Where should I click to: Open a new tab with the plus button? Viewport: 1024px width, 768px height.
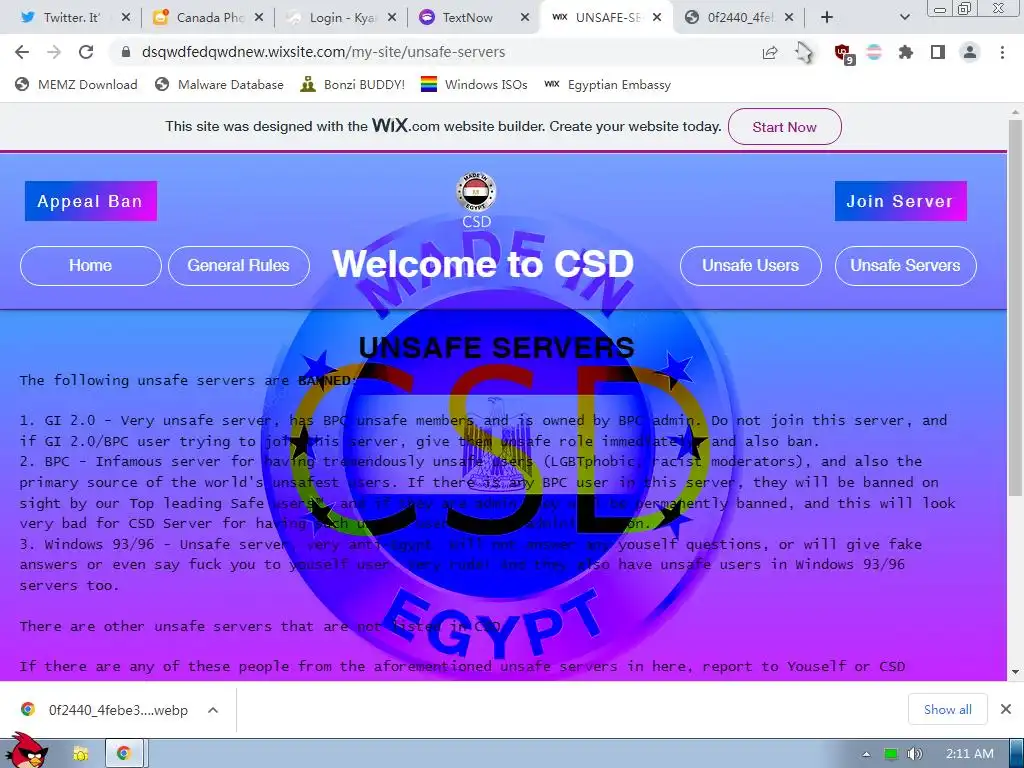[x=827, y=18]
